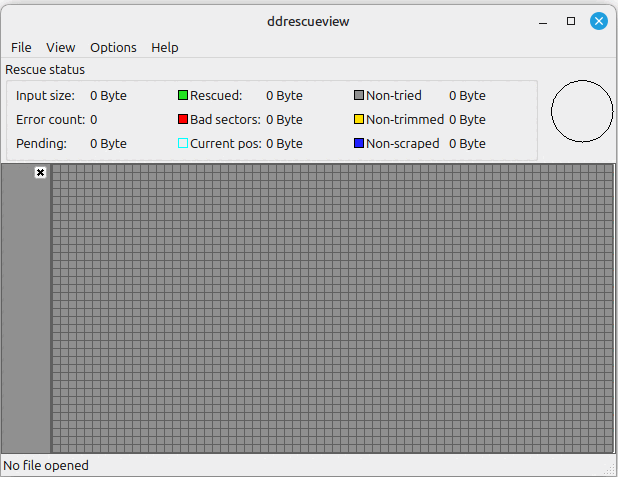618x477 pixels.
Task: Click the 'Non-trimmed' label
Action: click(x=405, y=119)
